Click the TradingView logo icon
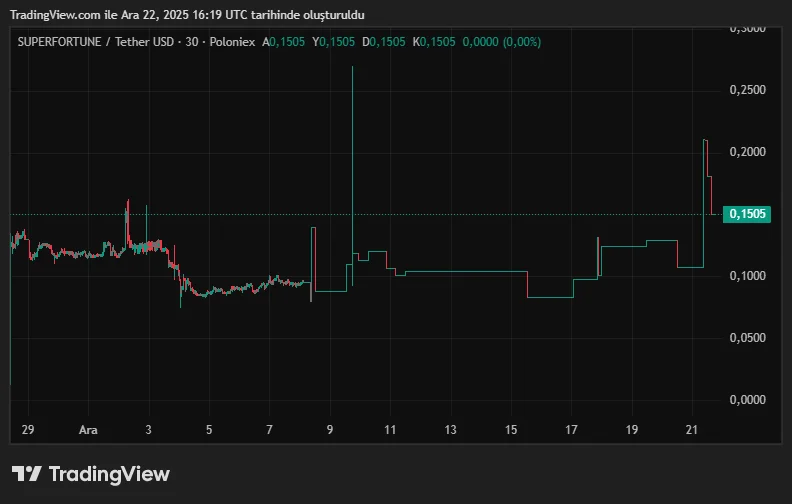 (27, 474)
